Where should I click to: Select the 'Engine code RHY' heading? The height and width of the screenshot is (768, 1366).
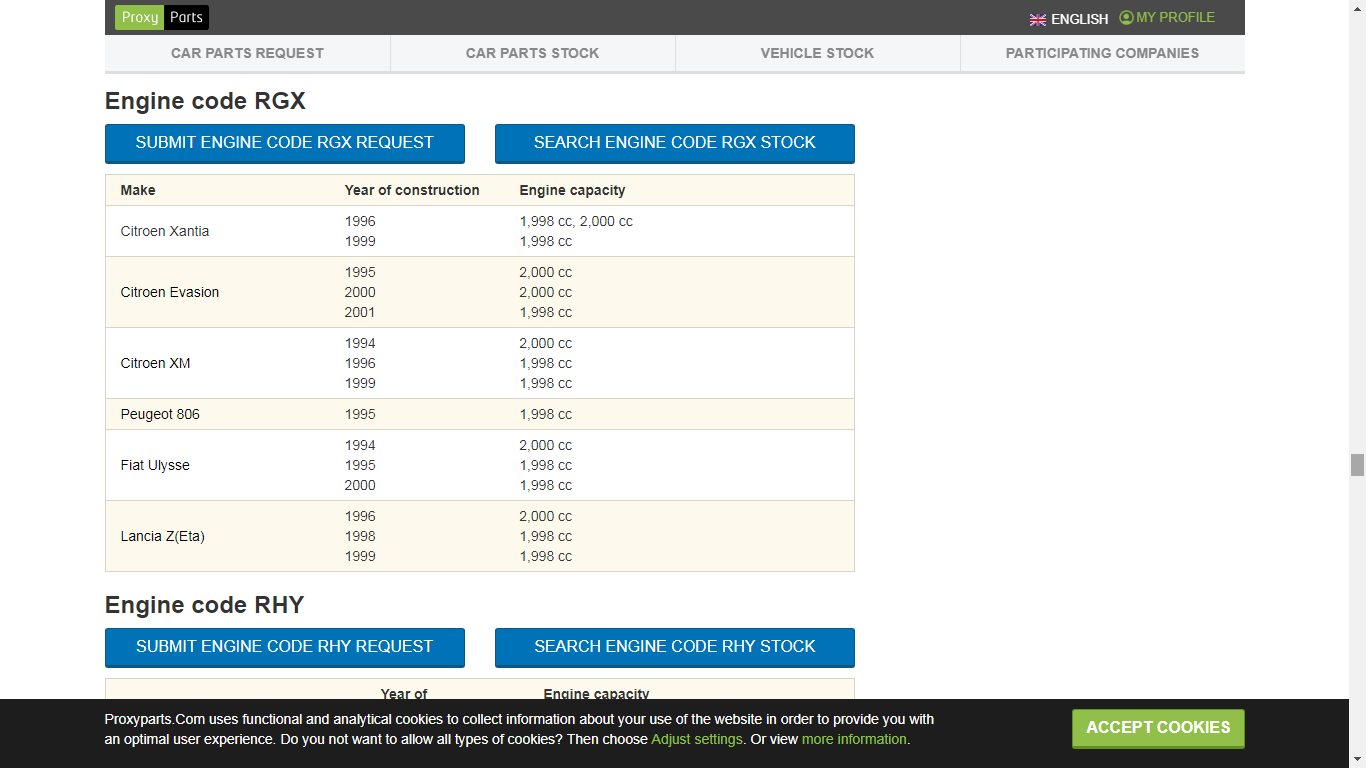pos(204,605)
